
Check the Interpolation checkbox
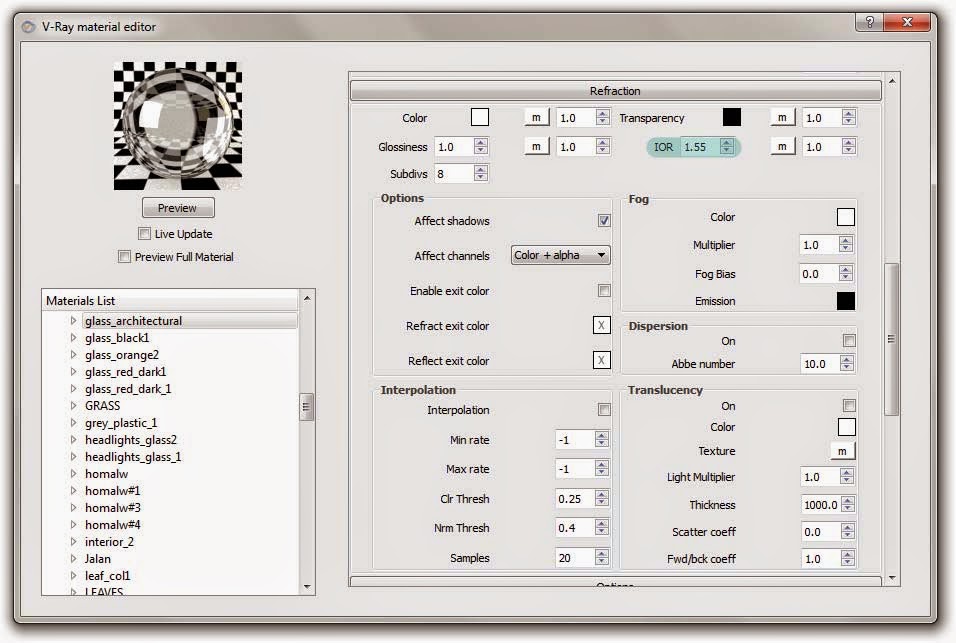coord(604,410)
